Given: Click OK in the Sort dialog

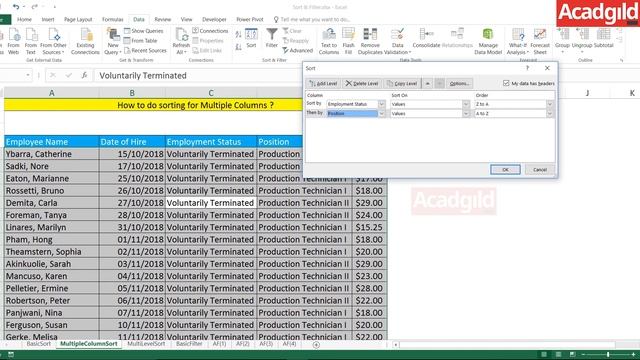Looking at the screenshot, I should pos(505,169).
